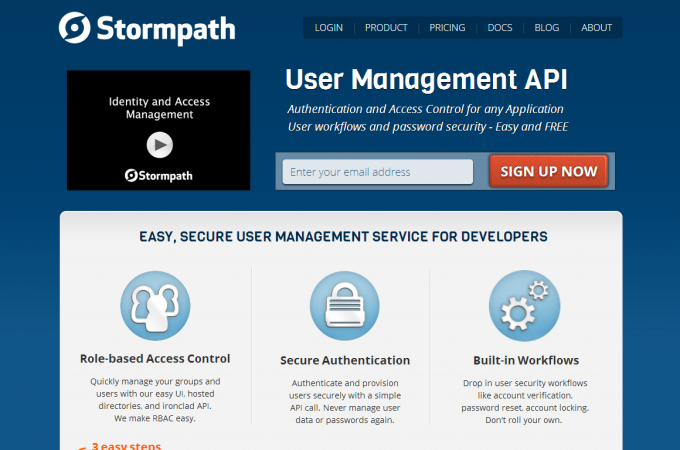Click the 'Identity and Access Management' video title
The image size is (680, 450).
point(159,108)
